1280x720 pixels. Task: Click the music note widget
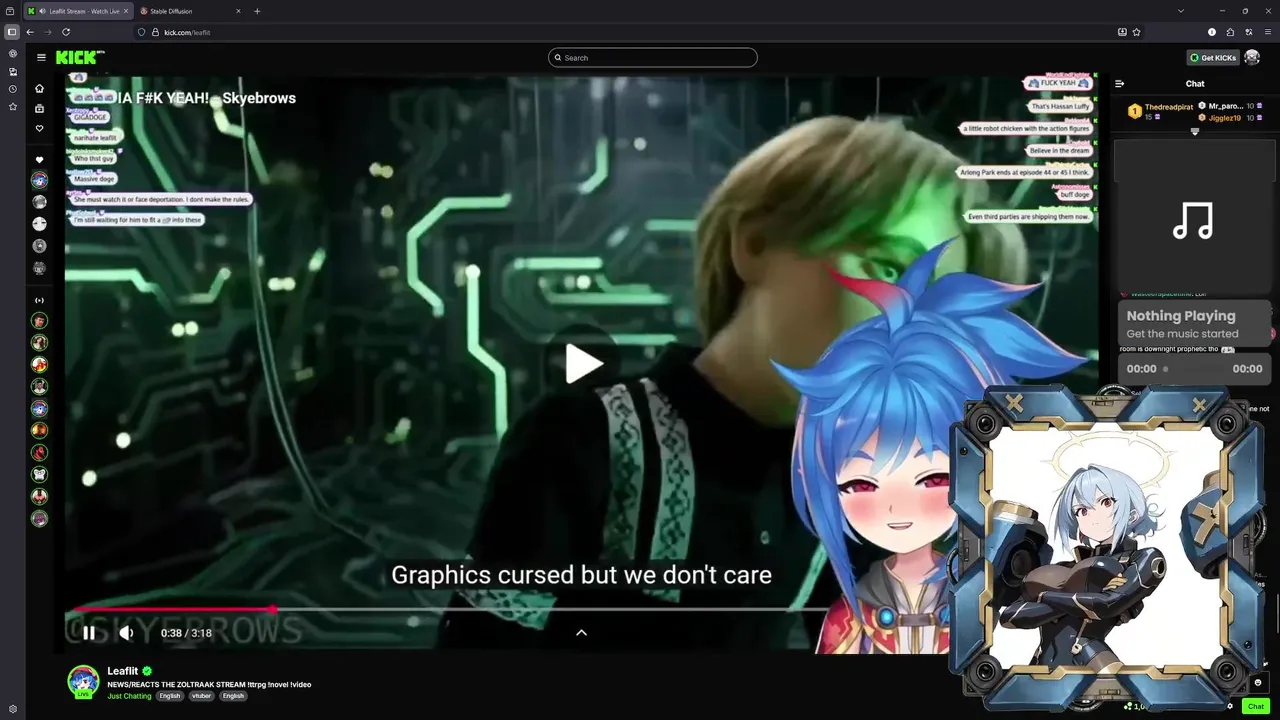click(x=1193, y=220)
